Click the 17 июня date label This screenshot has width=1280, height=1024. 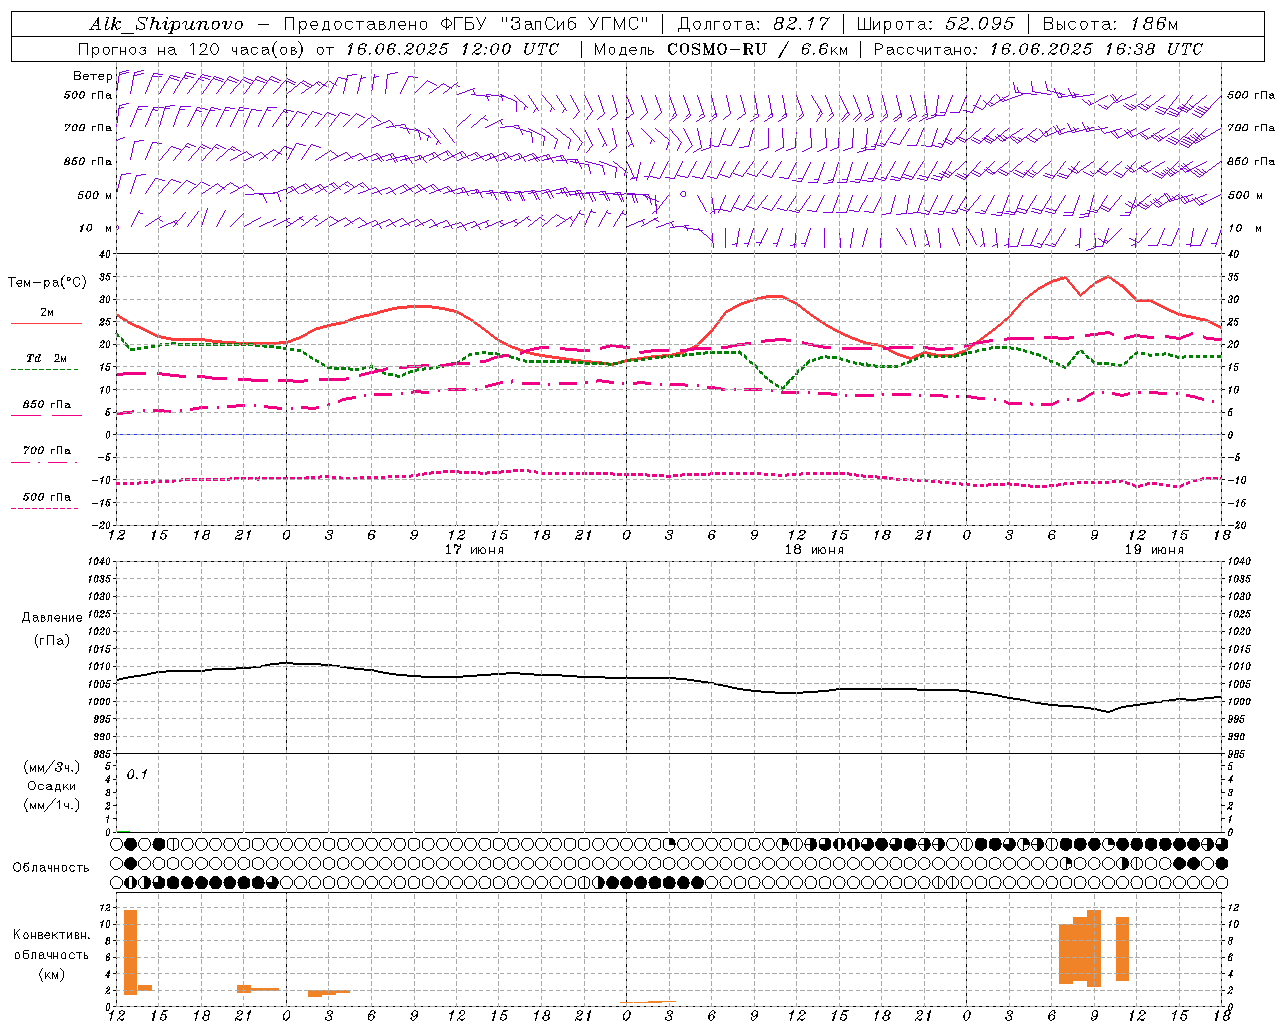(x=474, y=550)
